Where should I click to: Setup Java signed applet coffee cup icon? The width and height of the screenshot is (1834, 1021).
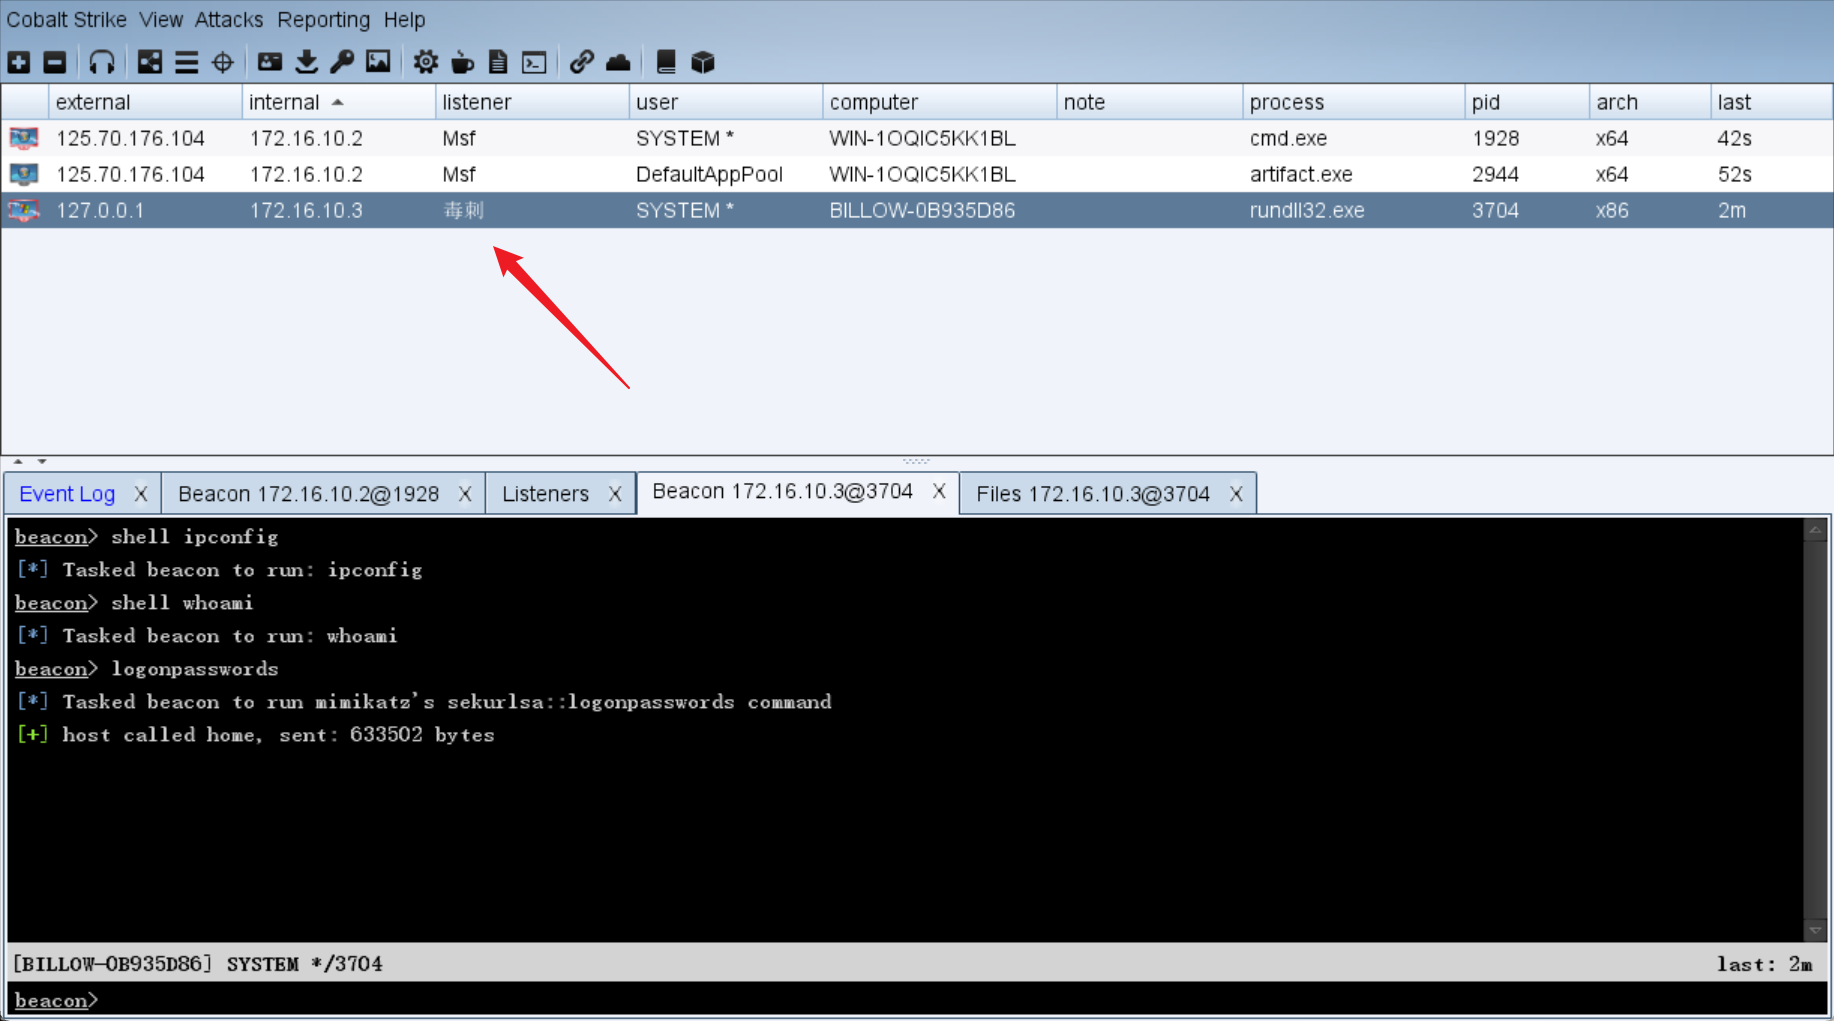462,62
